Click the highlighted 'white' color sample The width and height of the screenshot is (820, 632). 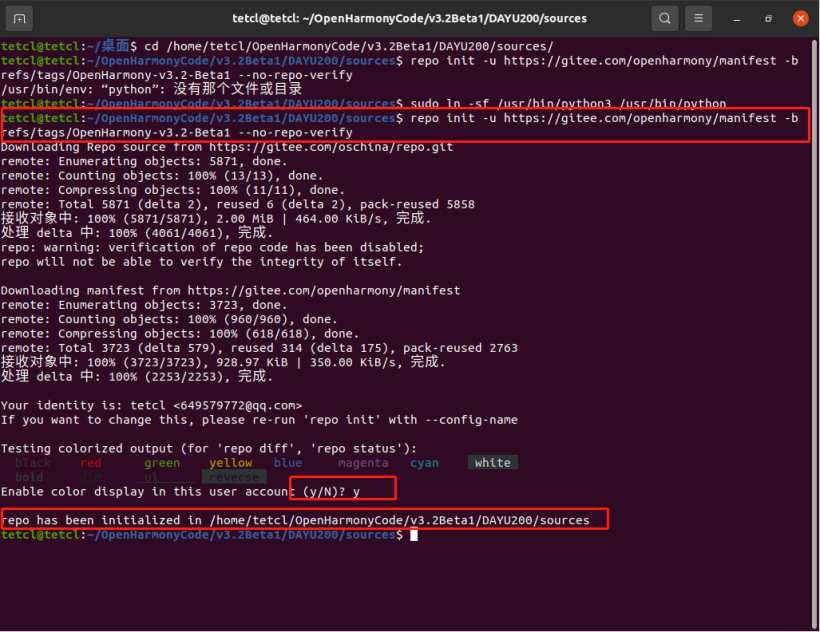(492, 463)
